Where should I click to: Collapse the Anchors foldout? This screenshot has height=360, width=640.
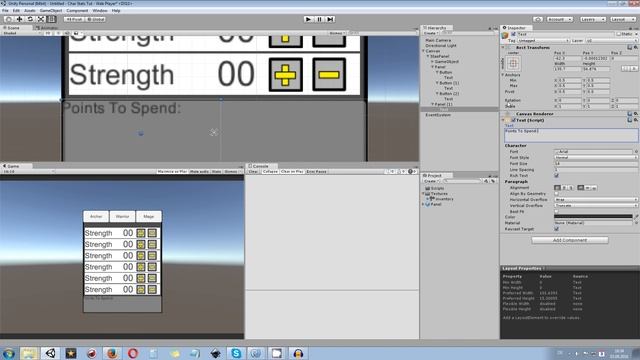coord(503,75)
